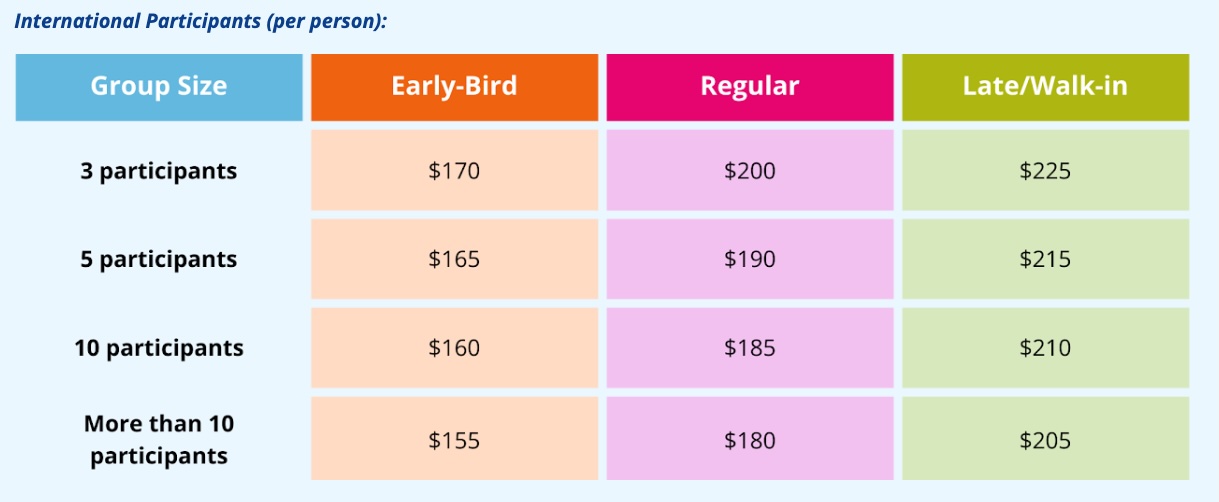Click the $180 Regular price cell

click(750, 440)
